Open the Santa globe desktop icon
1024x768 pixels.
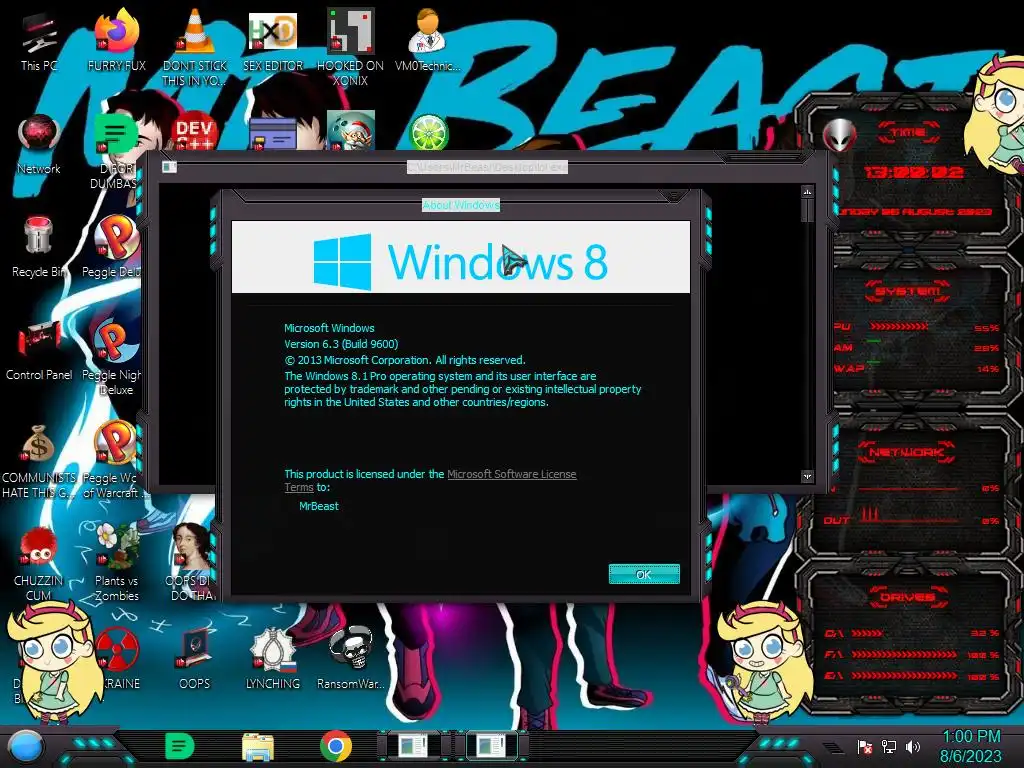[x=351, y=131]
